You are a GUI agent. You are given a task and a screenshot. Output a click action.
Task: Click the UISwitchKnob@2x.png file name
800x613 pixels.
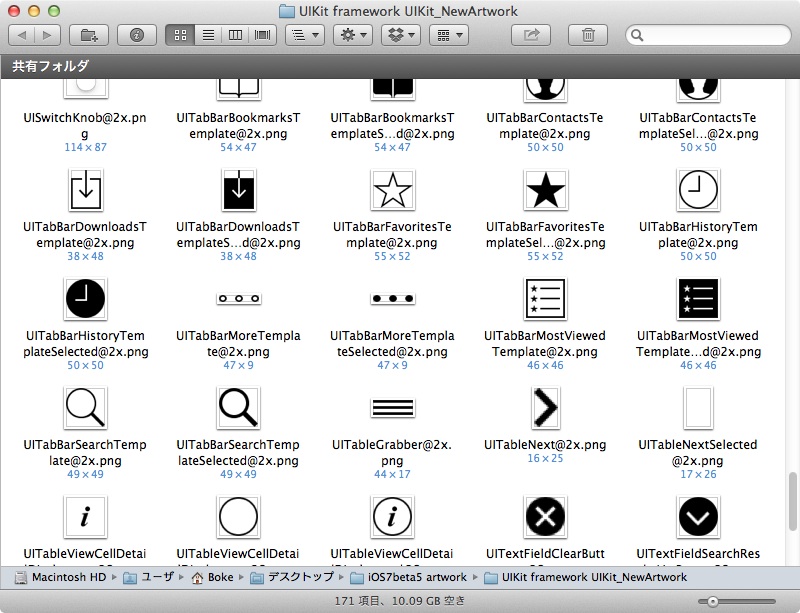(x=85, y=126)
